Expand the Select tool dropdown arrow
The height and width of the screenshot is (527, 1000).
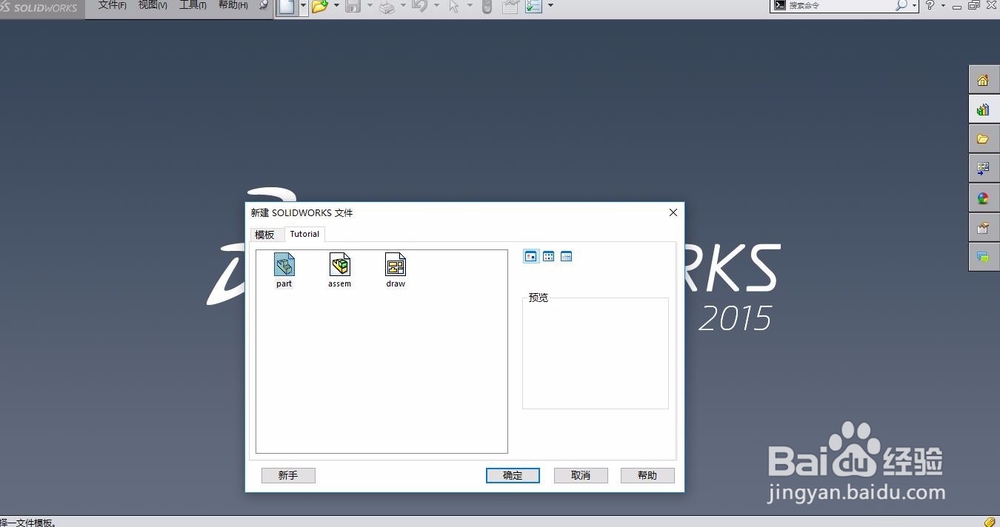tap(470, 6)
